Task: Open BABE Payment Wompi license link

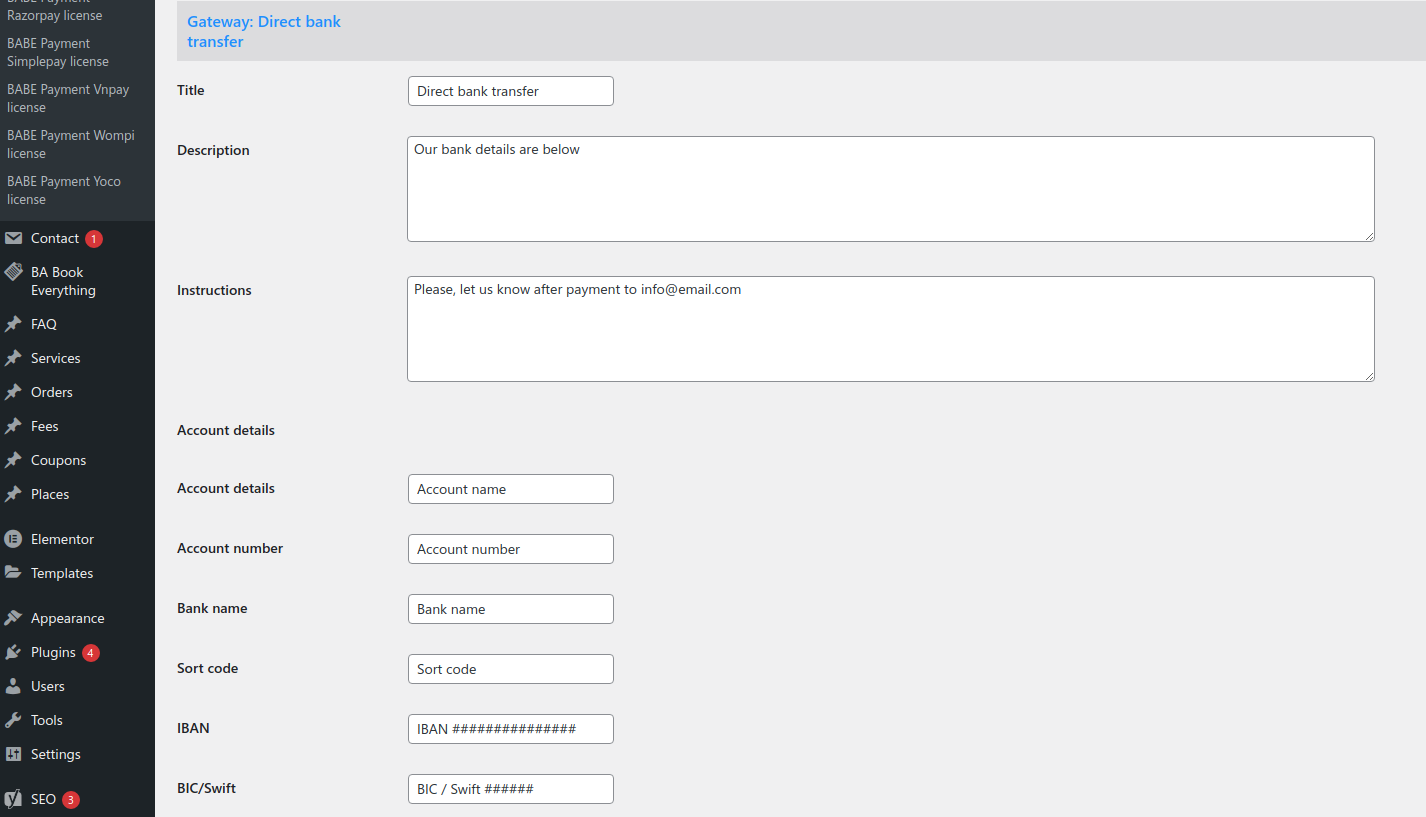Action: coord(70,144)
